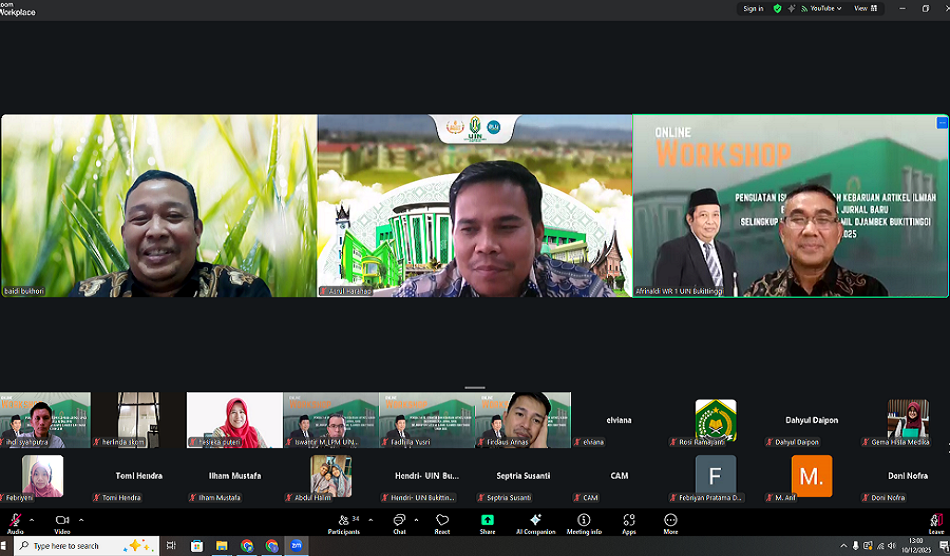
Task: Open the More options menu
Action: 670,523
